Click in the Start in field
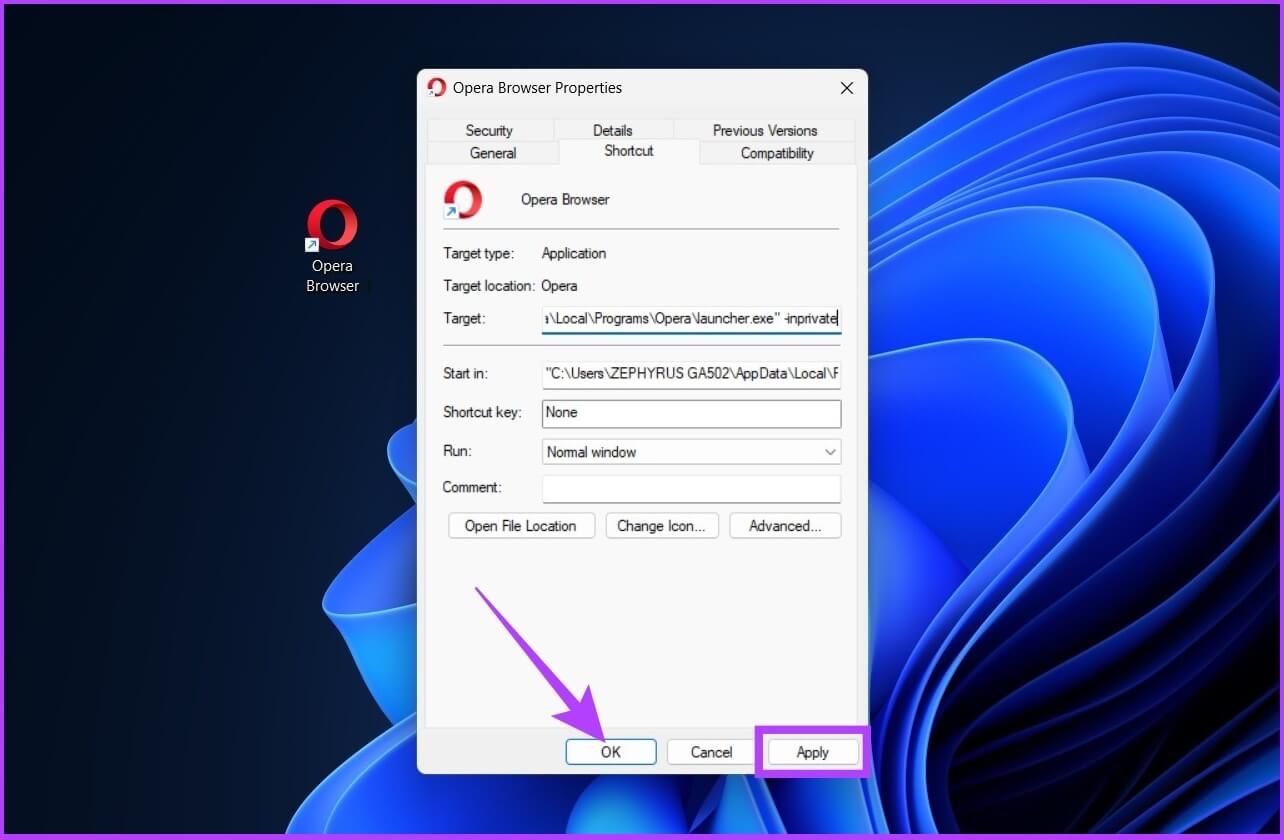The width and height of the screenshot is (1284, 840). 691,374
